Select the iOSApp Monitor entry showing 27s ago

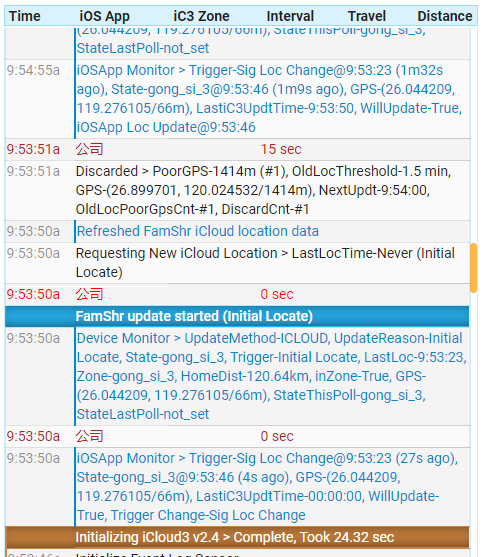pyautogui.click(x=267, y=487)
